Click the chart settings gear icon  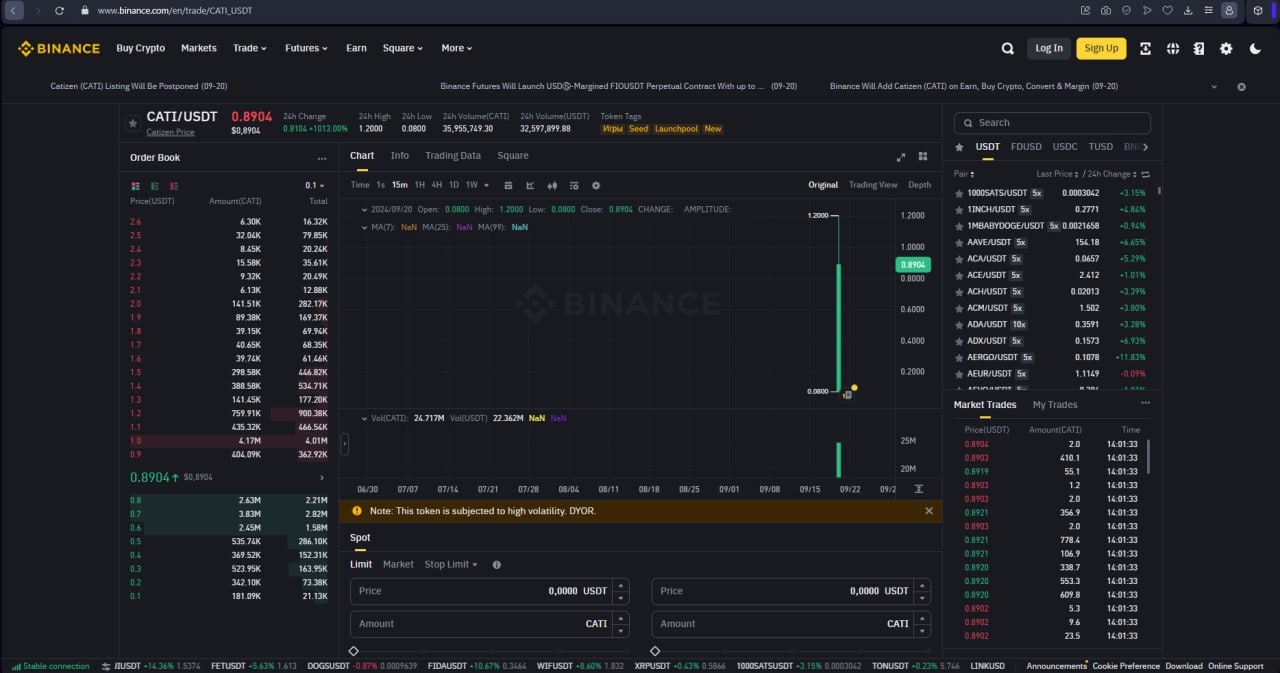click(x=596, y=185)
